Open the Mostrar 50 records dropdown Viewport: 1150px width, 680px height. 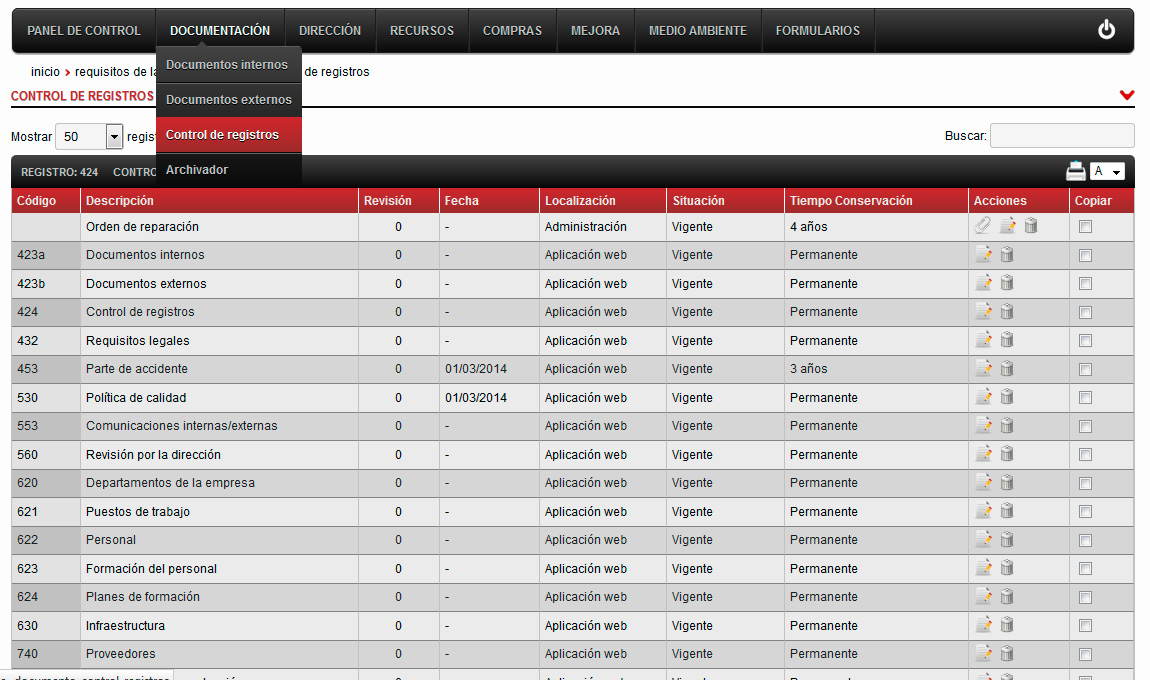(x=89, y=136)
